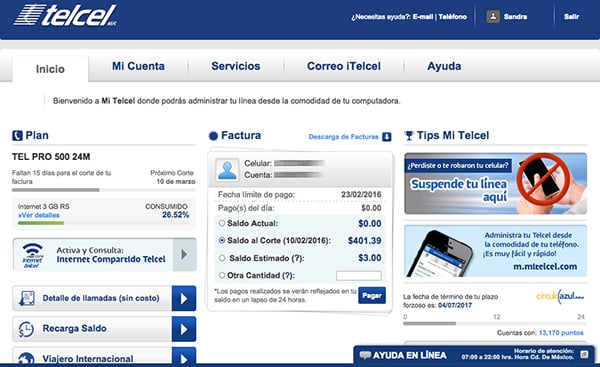This screenshot has width=600, height=367.
Task: Click the E-mail help link
Action: coord(422,17)
